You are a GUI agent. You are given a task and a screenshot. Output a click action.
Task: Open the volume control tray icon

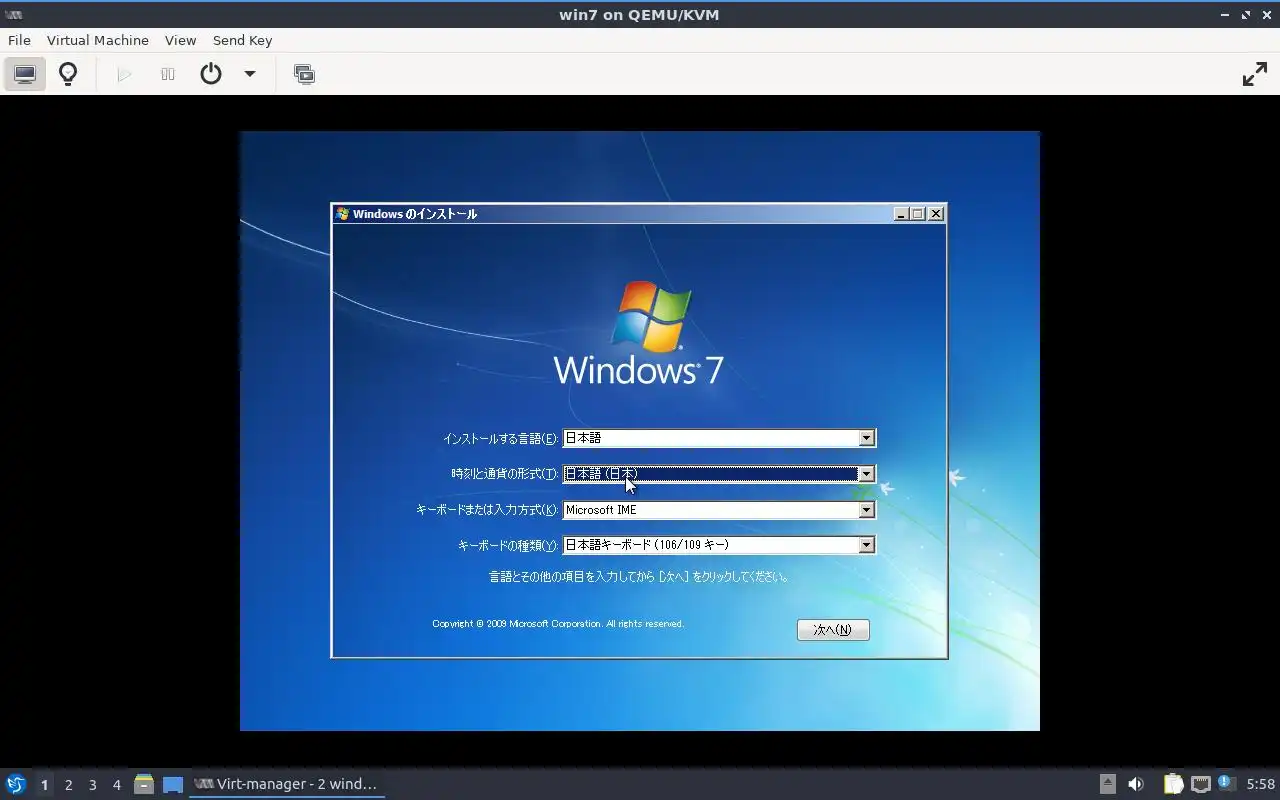coord(1136,784)
